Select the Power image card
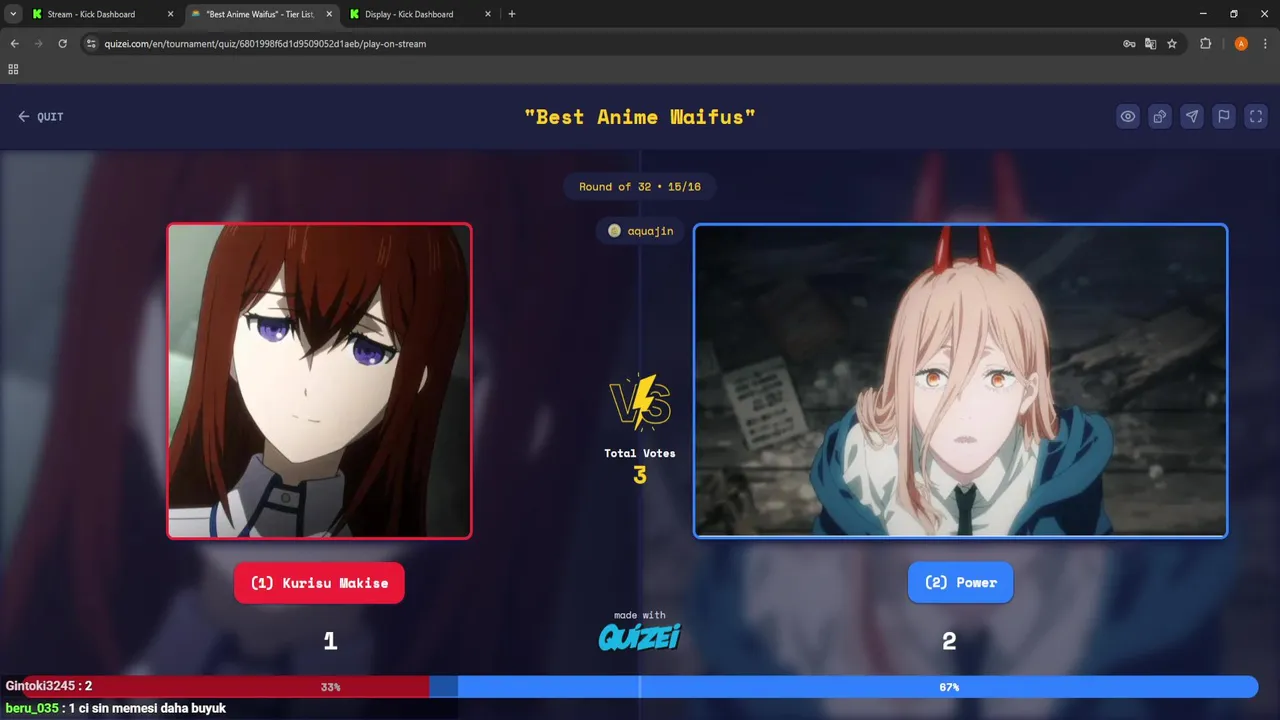Image resolution: width=1280 pixels, height=720 pixels. point(960,381)
